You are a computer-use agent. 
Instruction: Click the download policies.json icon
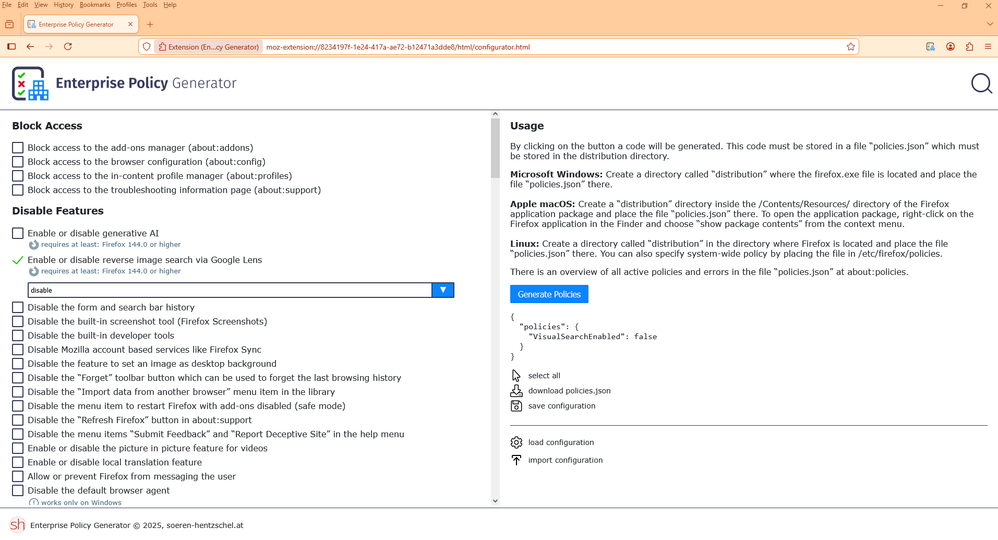coord(516,391)
